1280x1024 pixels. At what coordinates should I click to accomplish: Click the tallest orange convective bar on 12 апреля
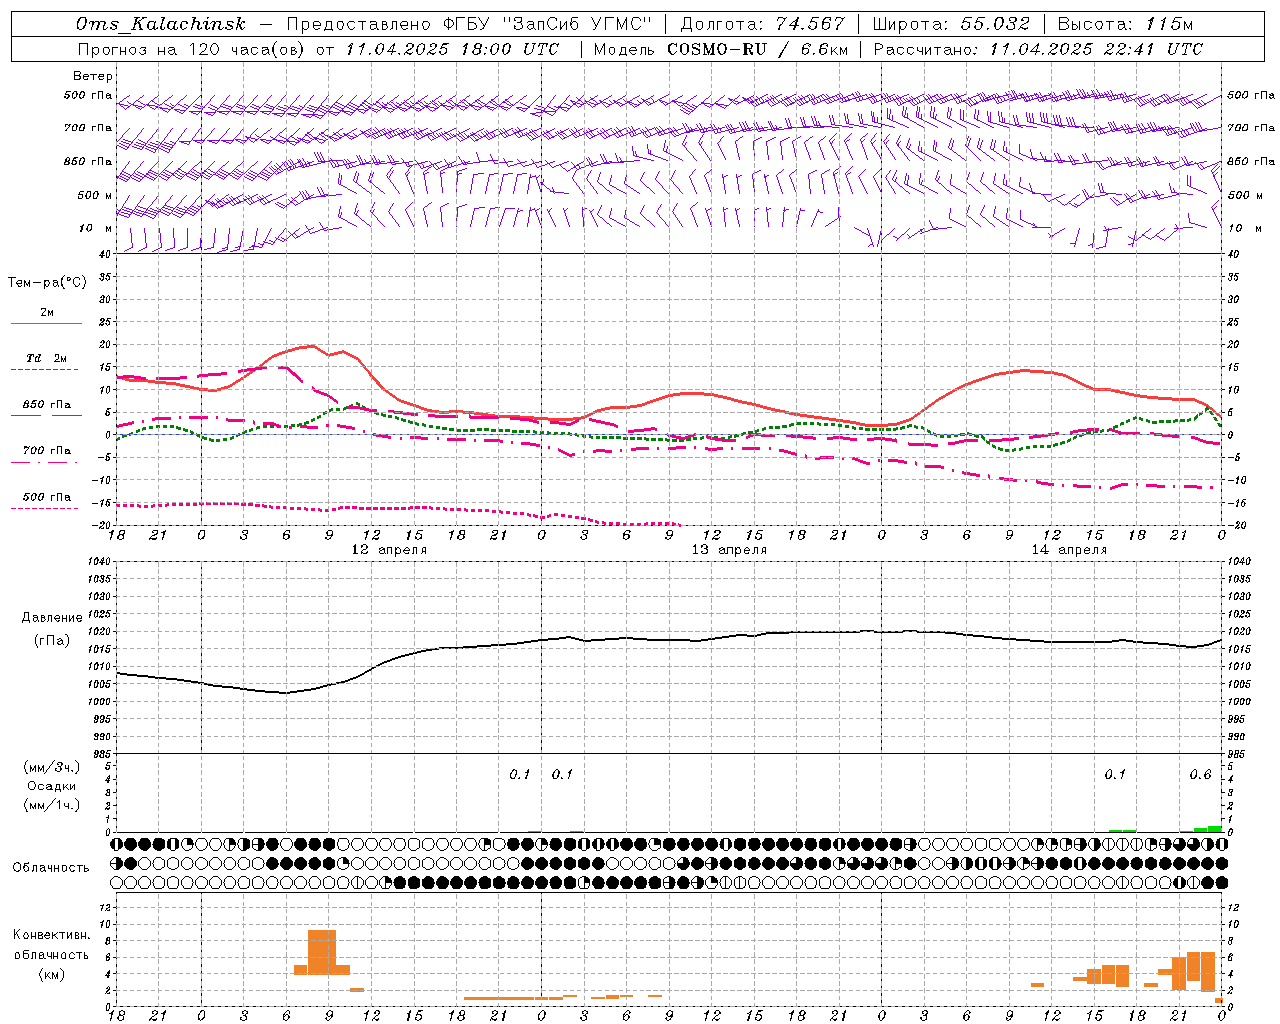[322, 952]
